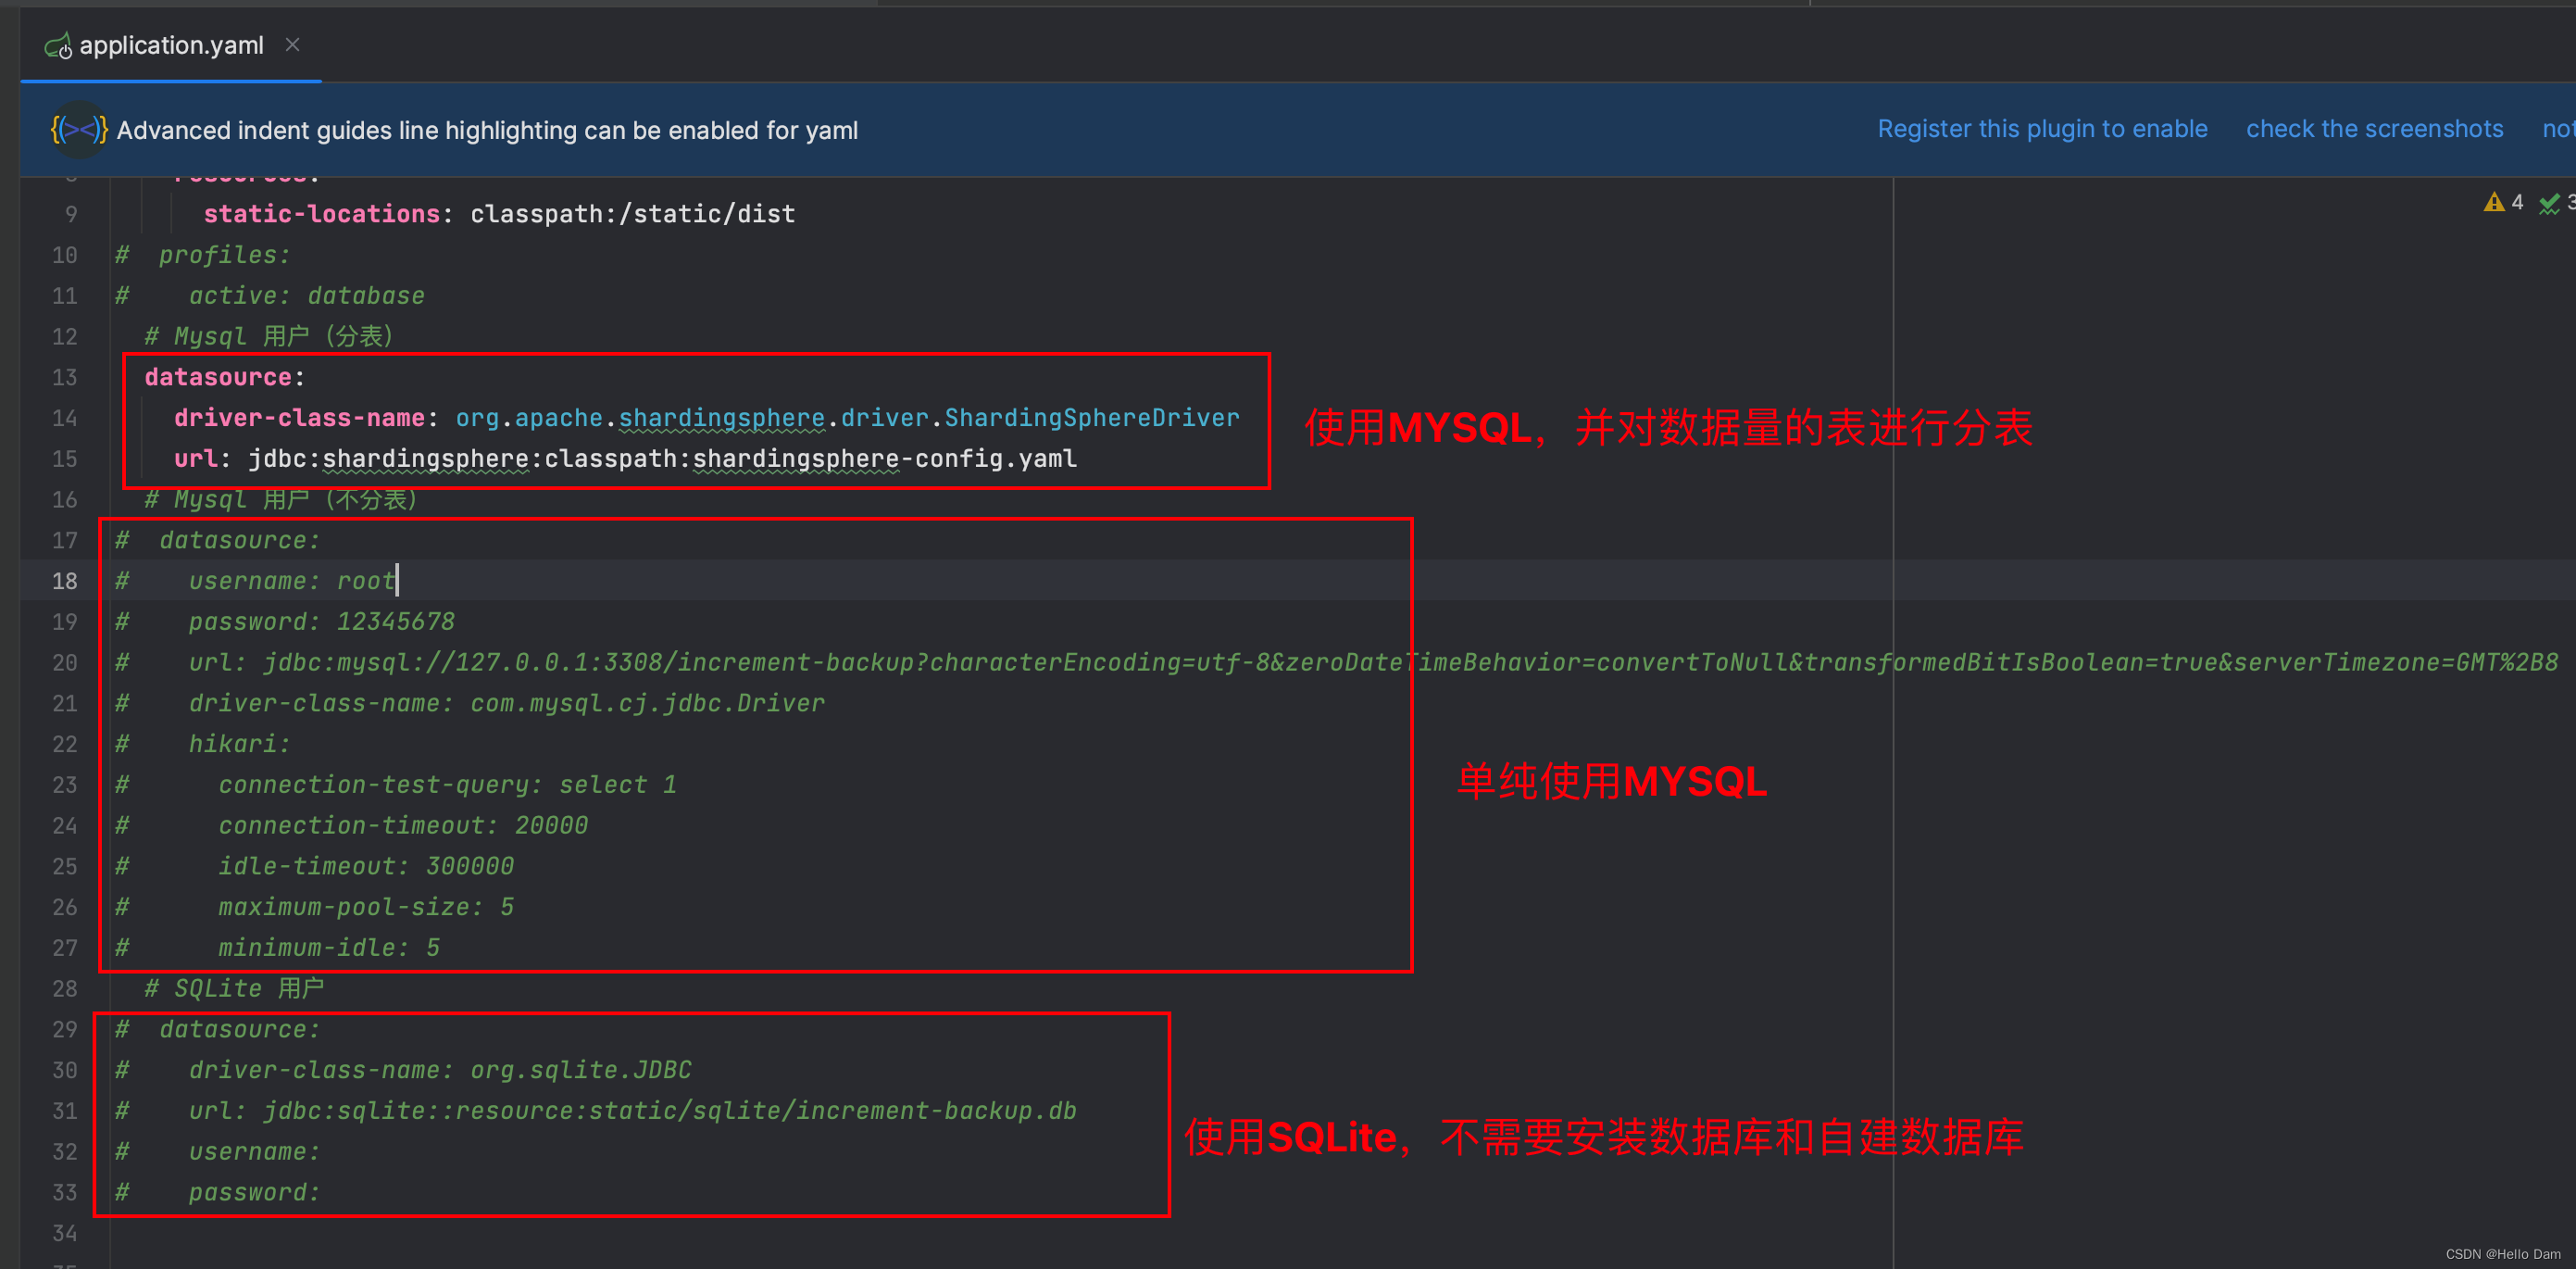Close the application.yaml tab

(x=292, y=45)
